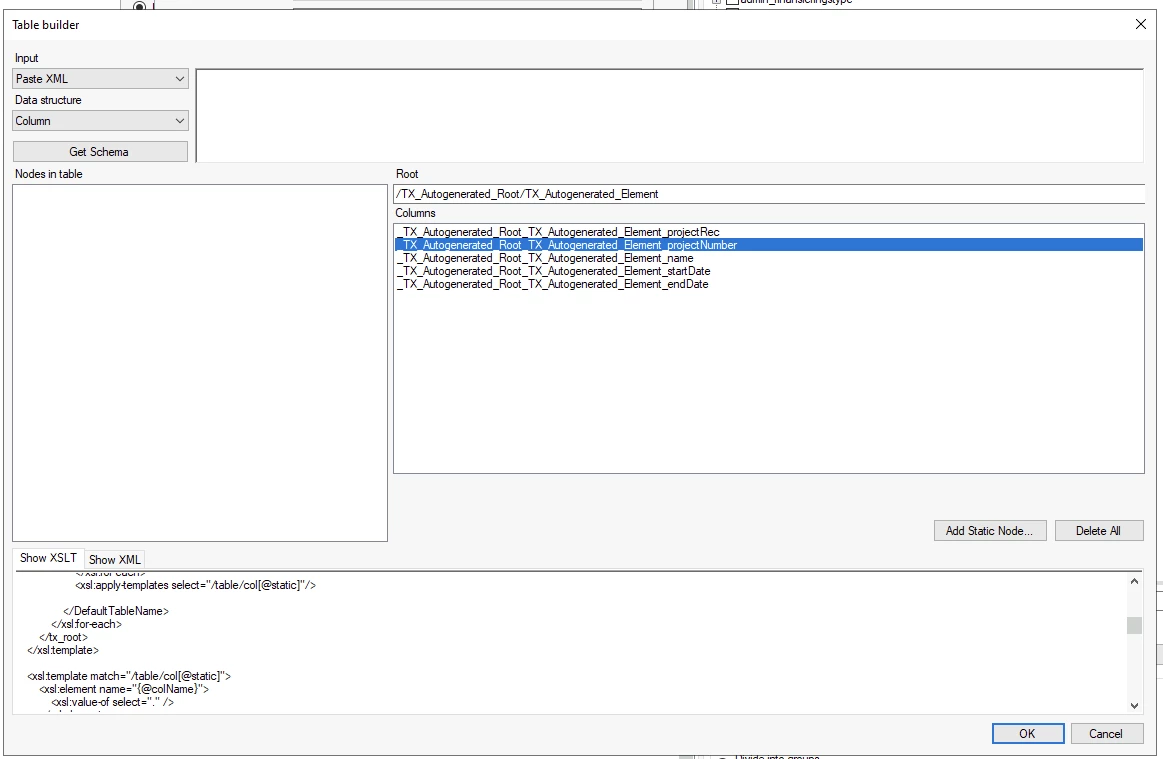Switch to the Show XSLT tab
1163x759 pixels.
click(x=48, y=558)
